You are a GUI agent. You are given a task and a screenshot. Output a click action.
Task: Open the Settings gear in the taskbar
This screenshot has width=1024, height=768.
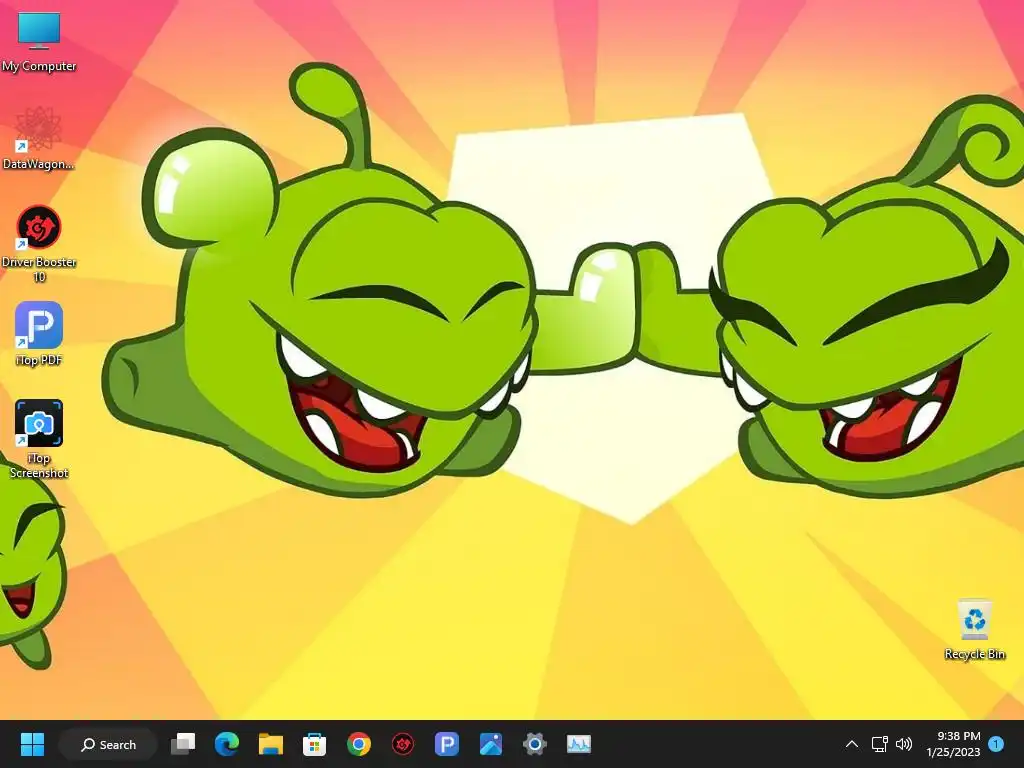click(x=534, y=744)
